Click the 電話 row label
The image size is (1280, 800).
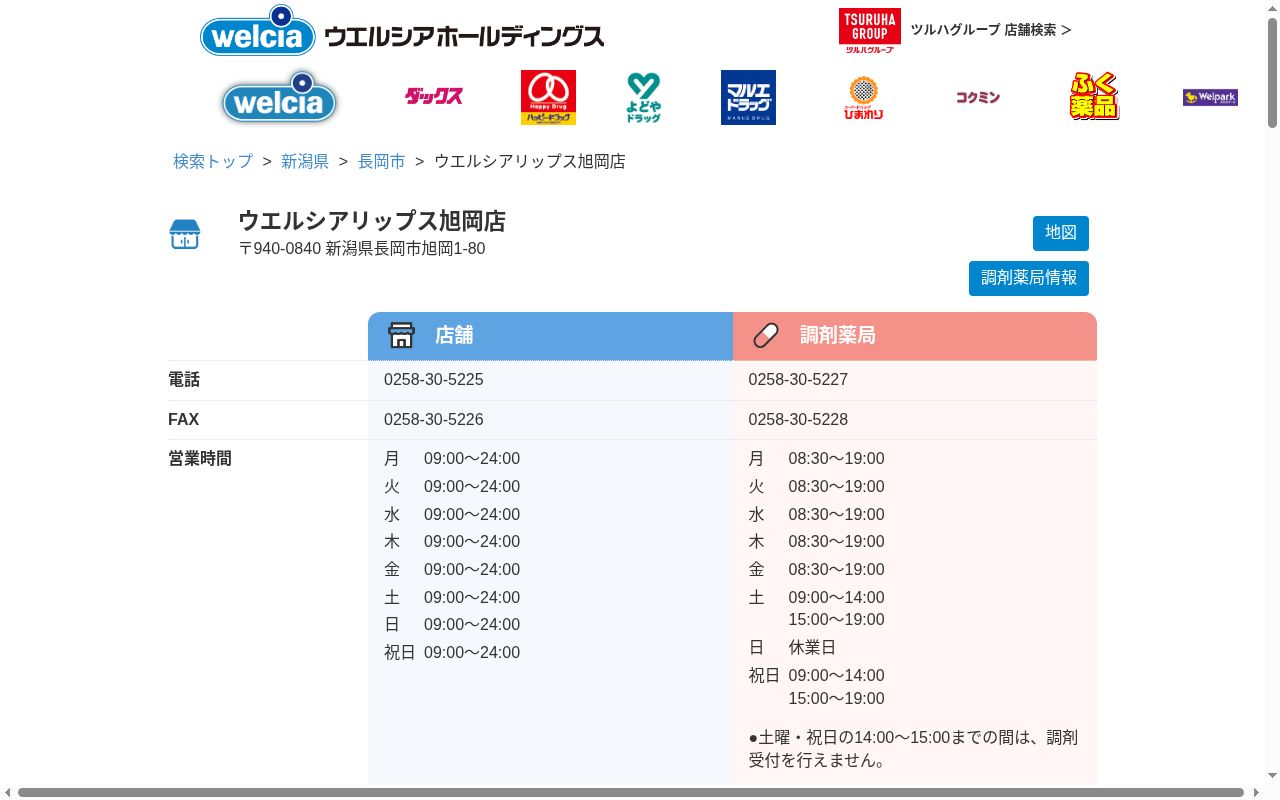pos(184,380)
